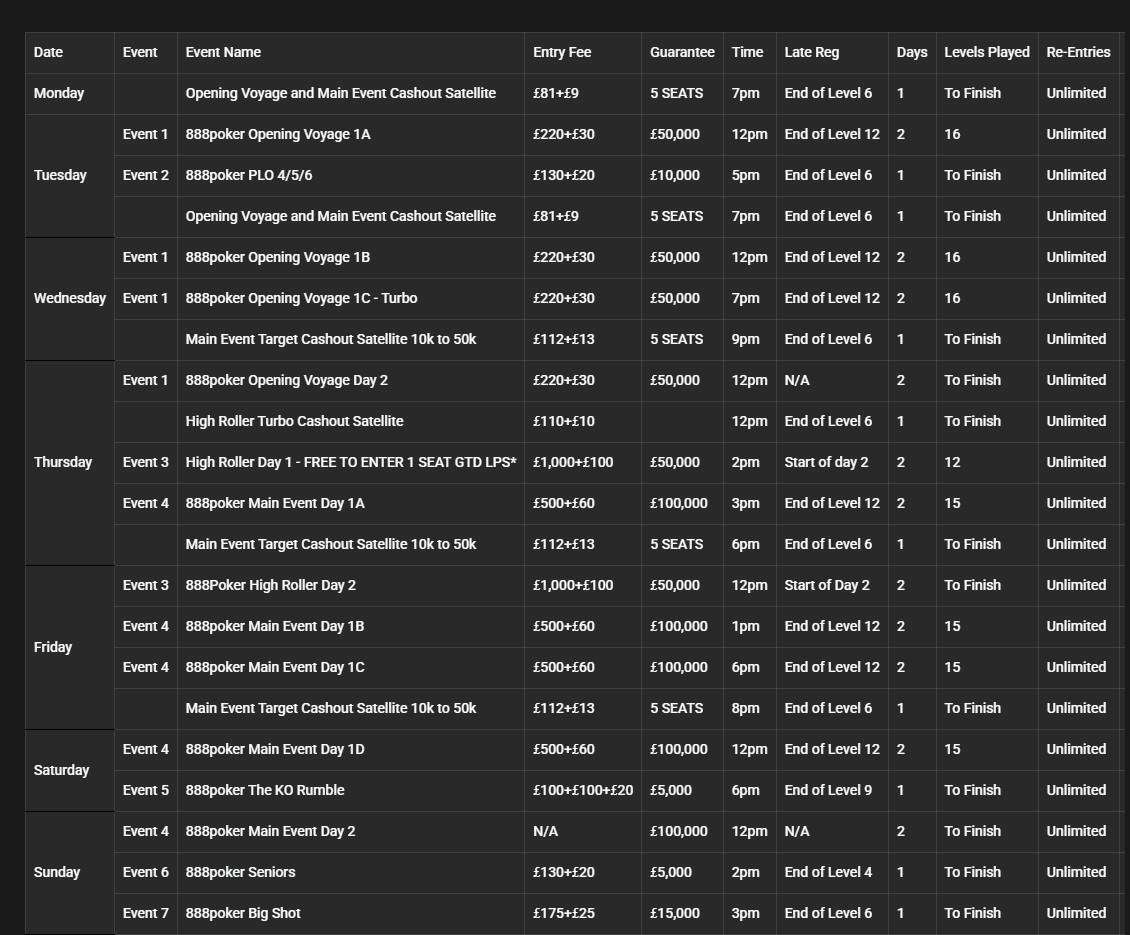This screenshot has height=935, width=1130.
Task: Select the Event Name column header
Action: click(223, 52)
